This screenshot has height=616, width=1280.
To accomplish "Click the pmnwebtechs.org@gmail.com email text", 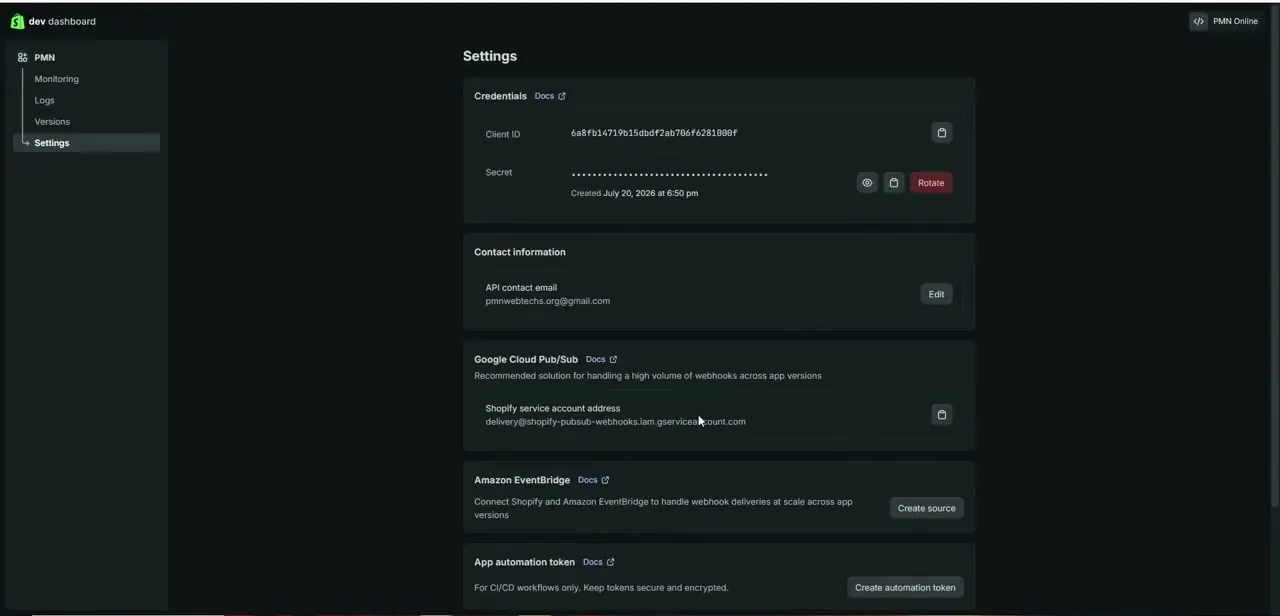I will [547, 301].
